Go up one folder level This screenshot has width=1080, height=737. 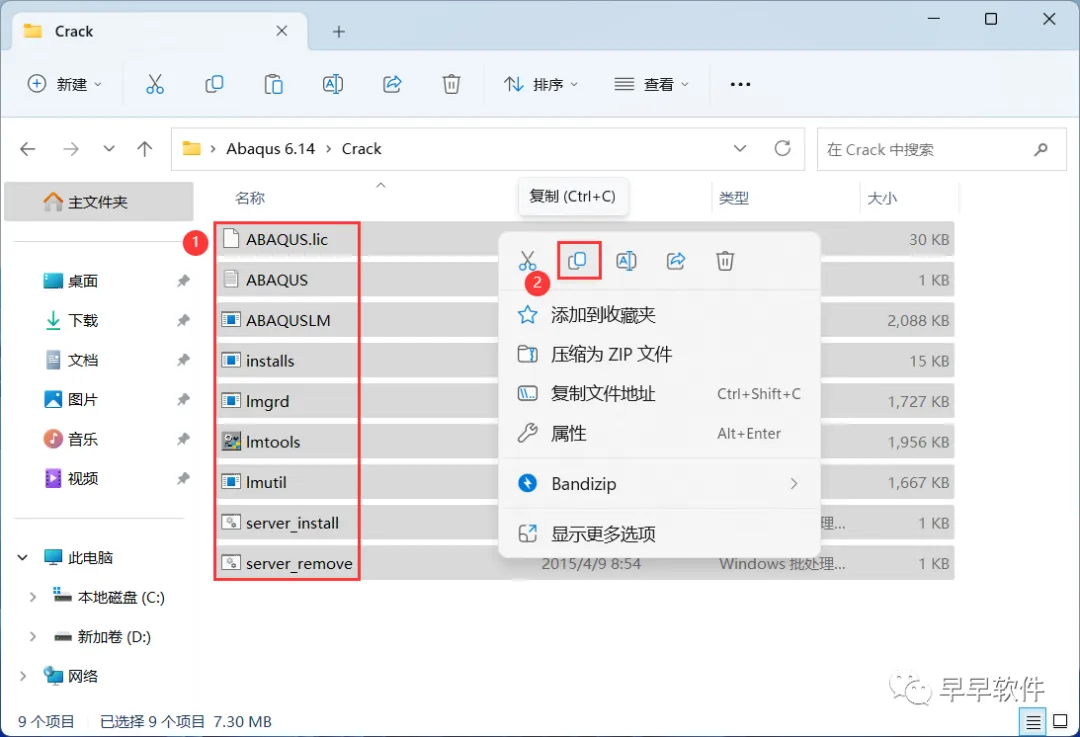click(145, 149)
